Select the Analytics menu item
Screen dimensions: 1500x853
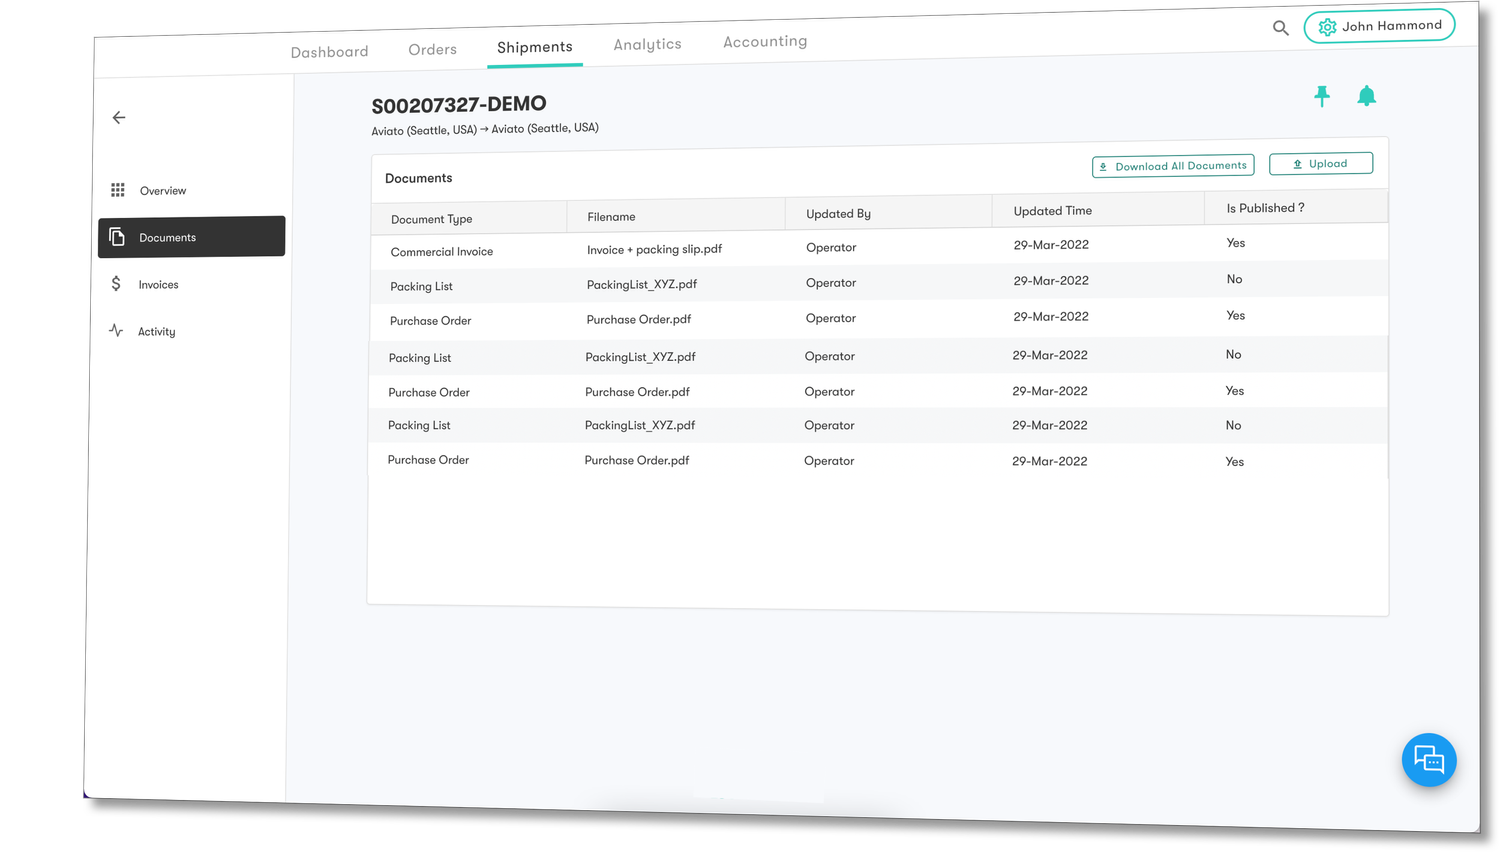(647, 44)
